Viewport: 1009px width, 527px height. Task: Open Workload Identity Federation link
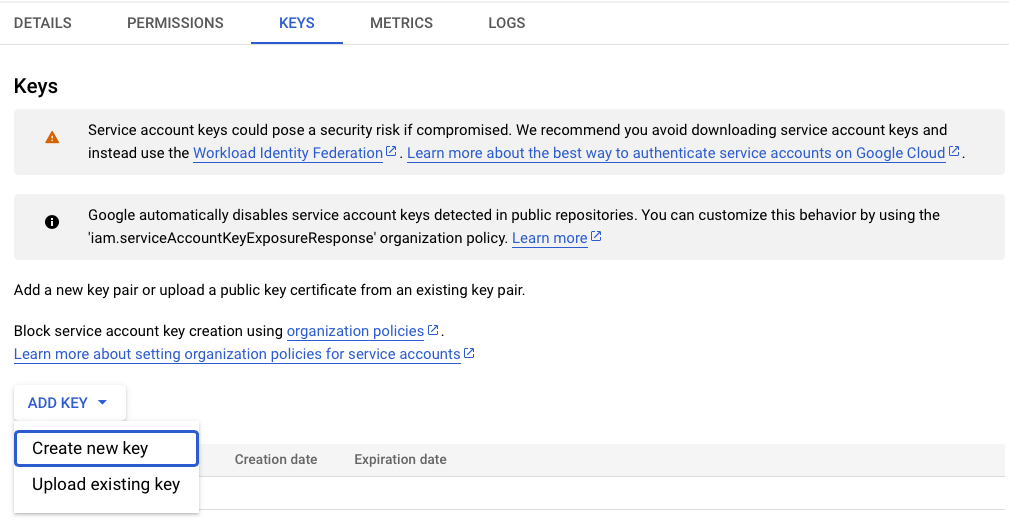click(x=288, y=153)
